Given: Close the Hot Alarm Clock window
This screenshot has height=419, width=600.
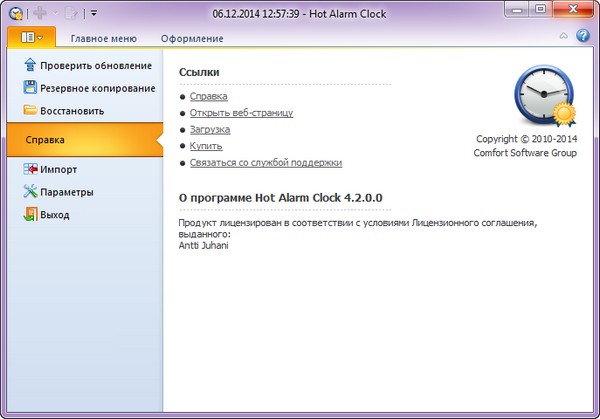Looking at the screenshot, I should pyautogui.click(x=572, y=9).
